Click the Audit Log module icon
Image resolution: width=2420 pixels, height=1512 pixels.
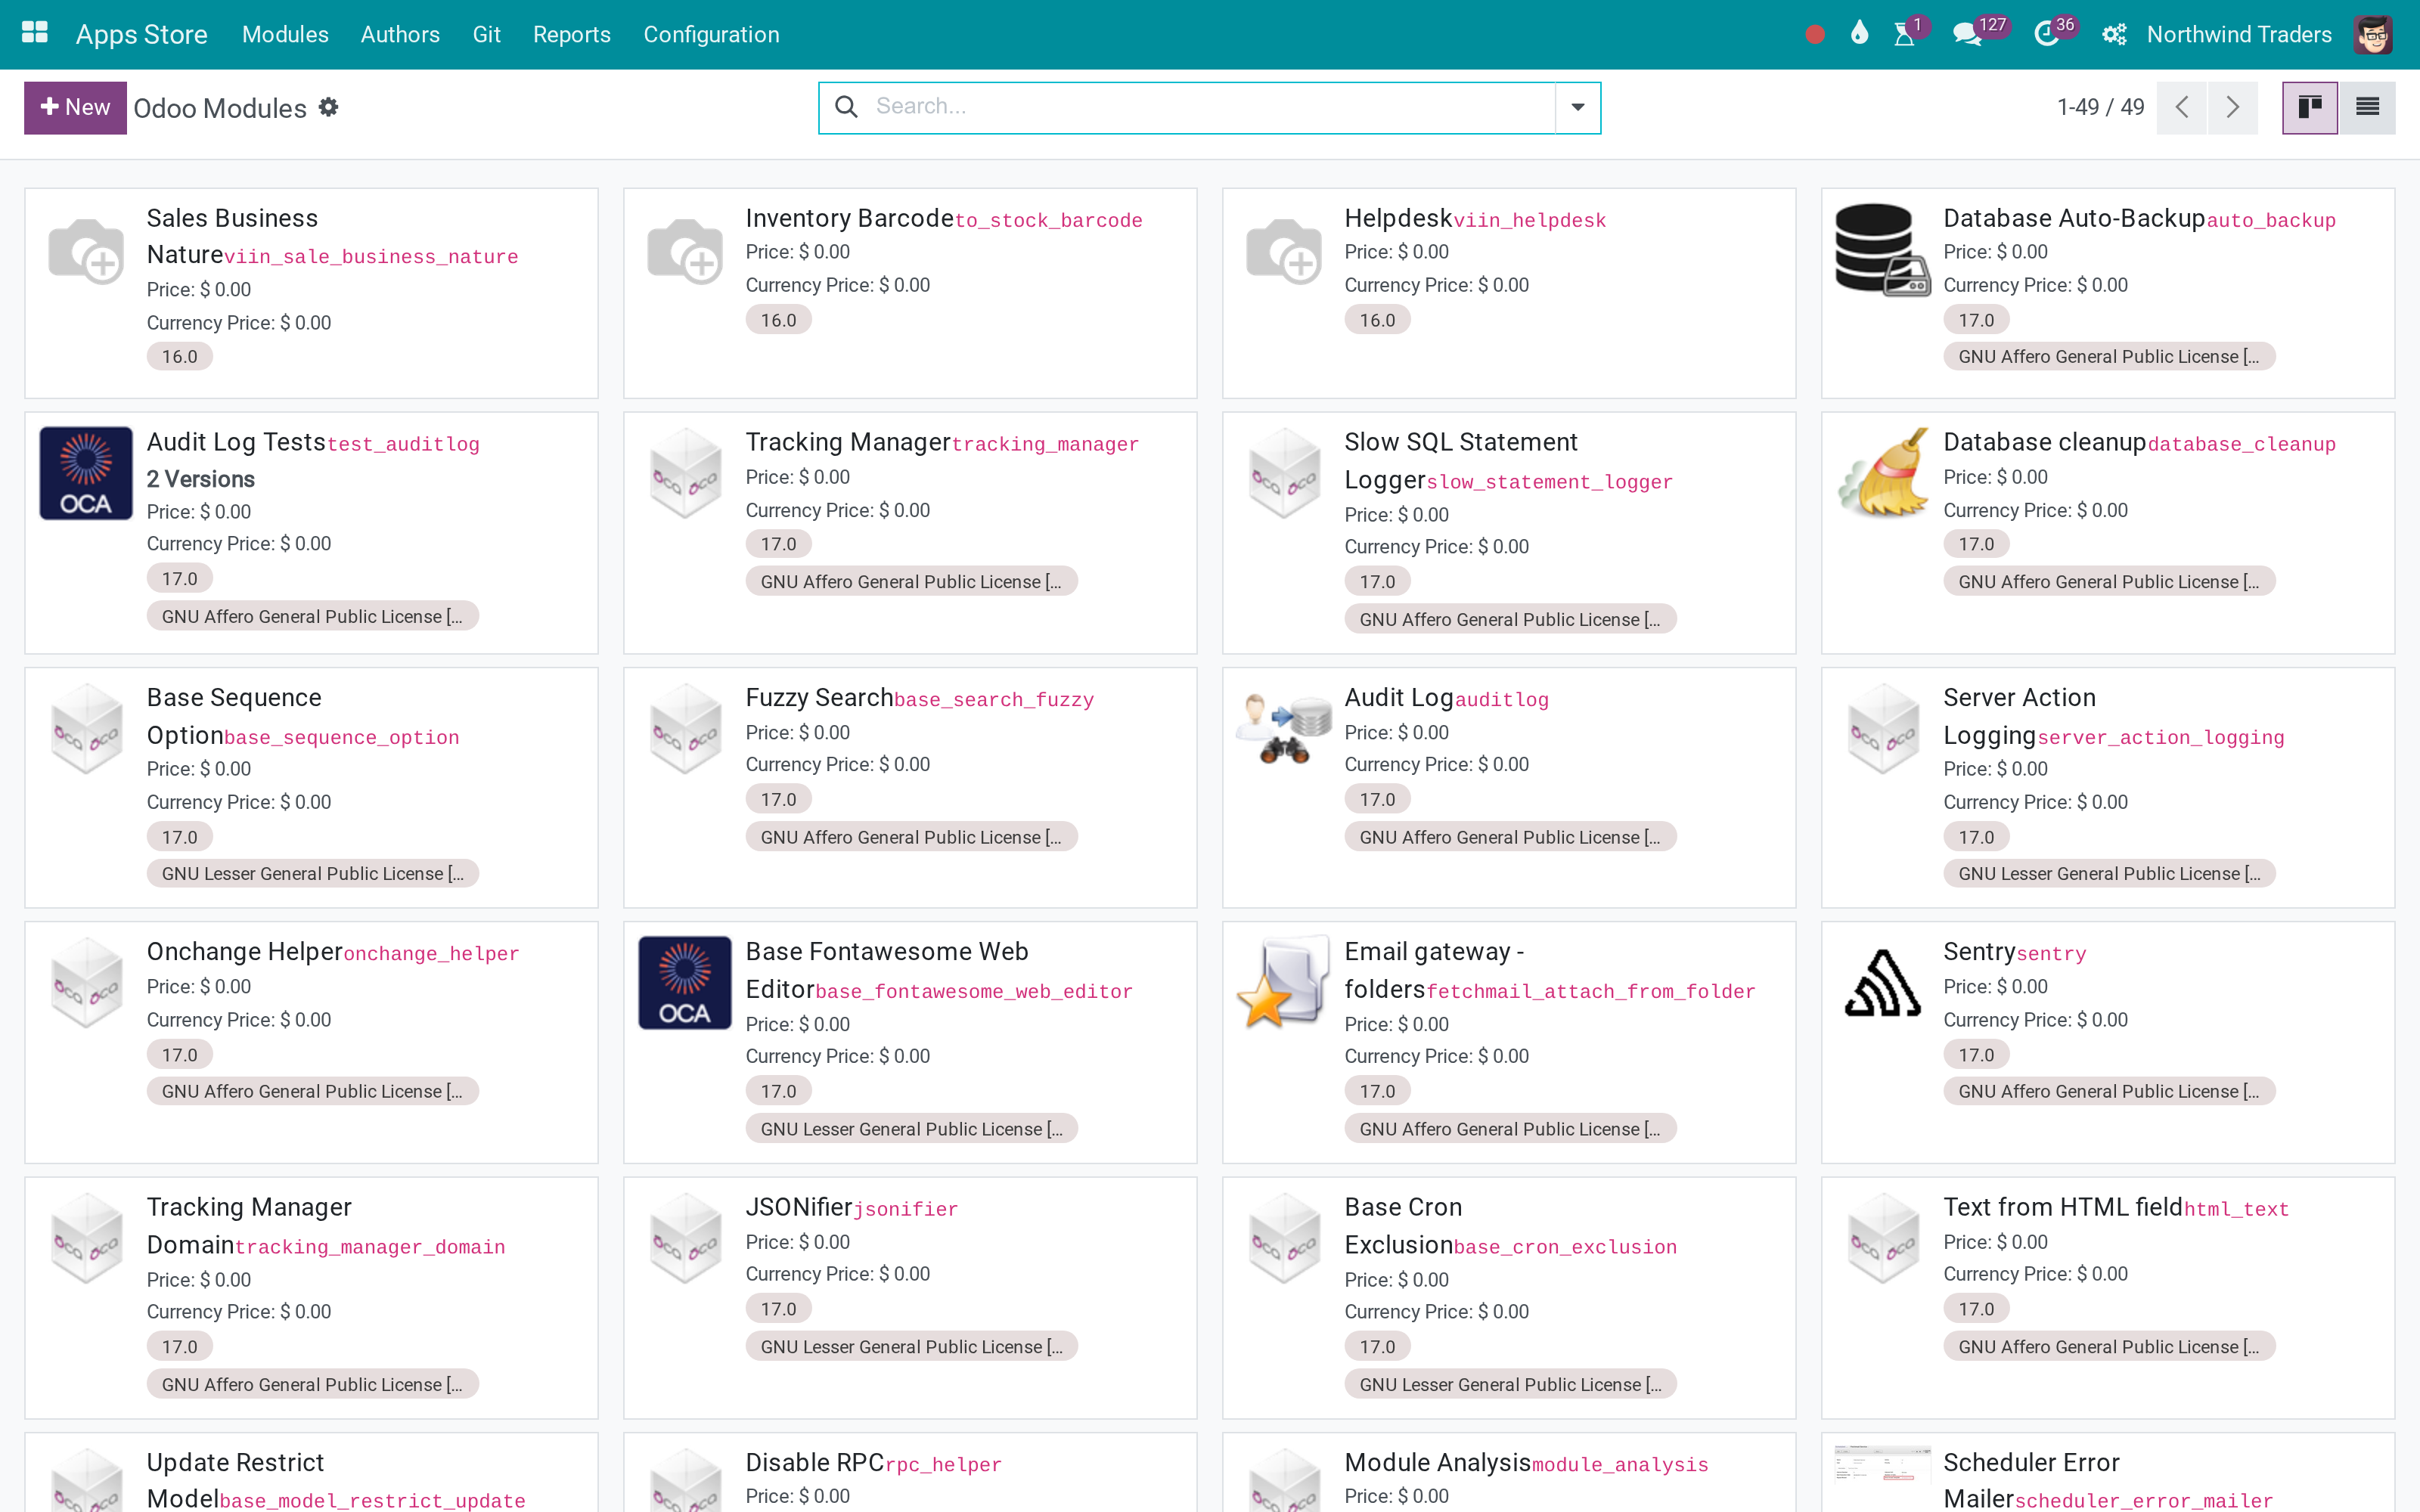(1284, 729)
